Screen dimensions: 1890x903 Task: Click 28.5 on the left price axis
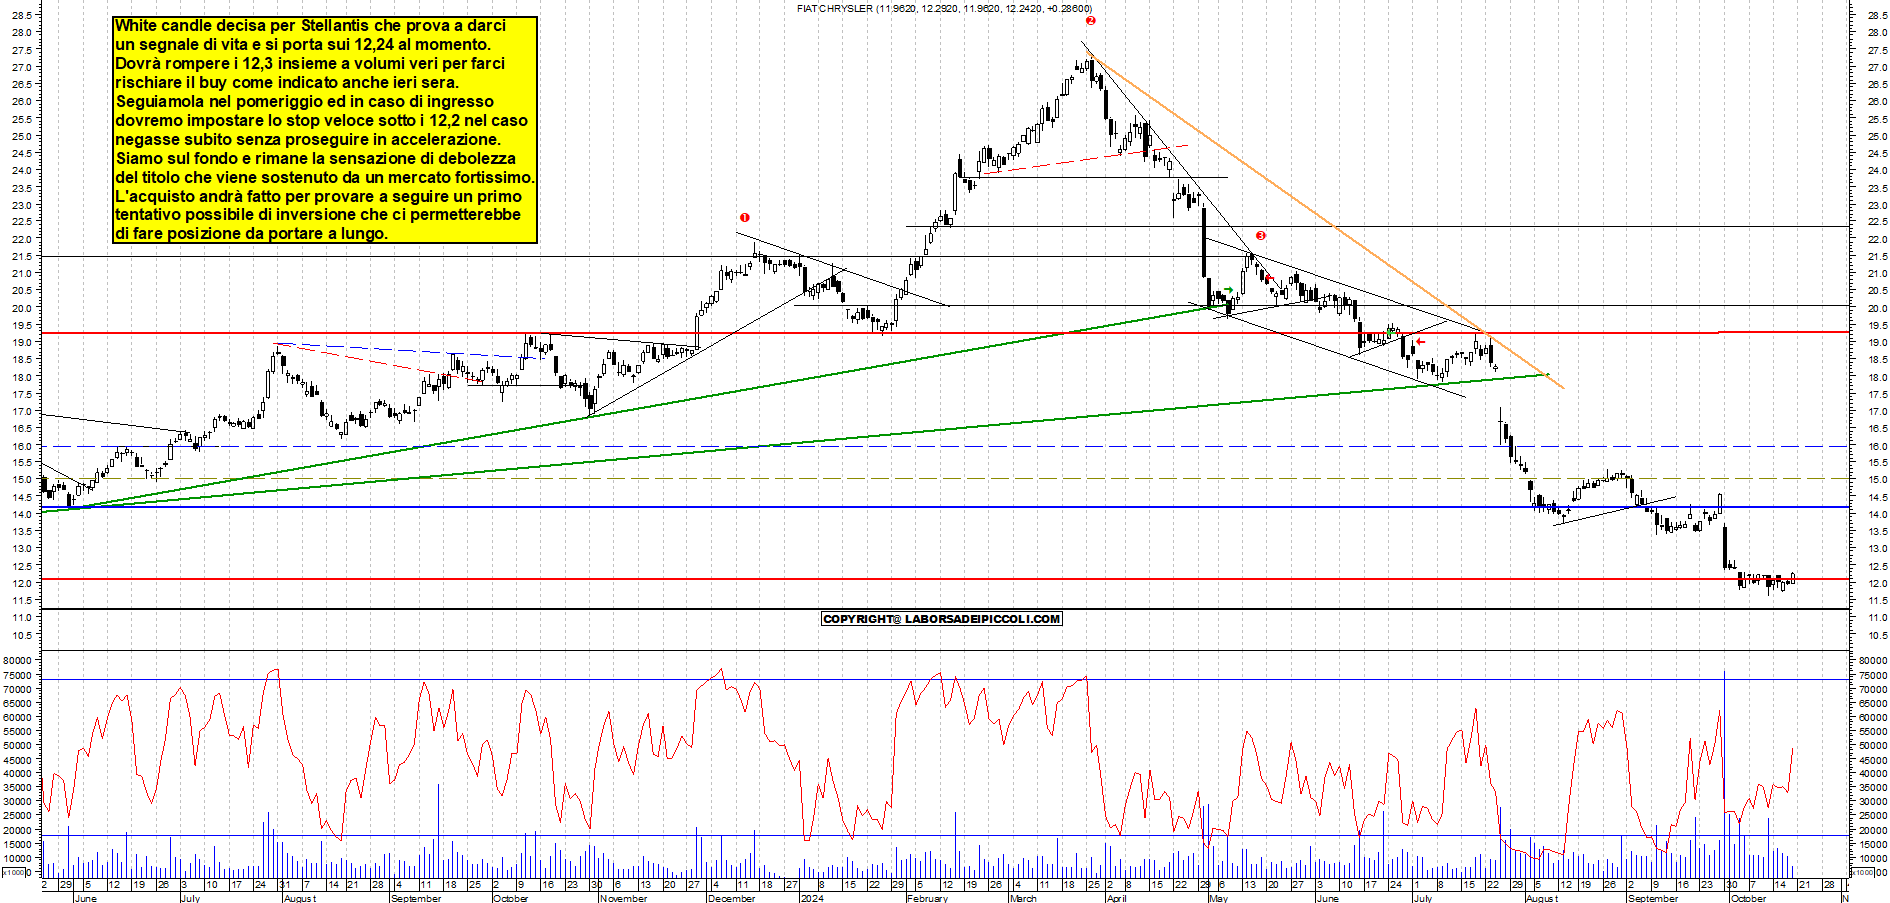22,15
